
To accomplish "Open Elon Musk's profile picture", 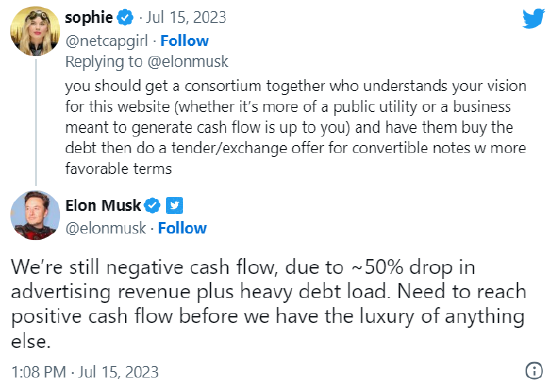I will coord(35,215).
